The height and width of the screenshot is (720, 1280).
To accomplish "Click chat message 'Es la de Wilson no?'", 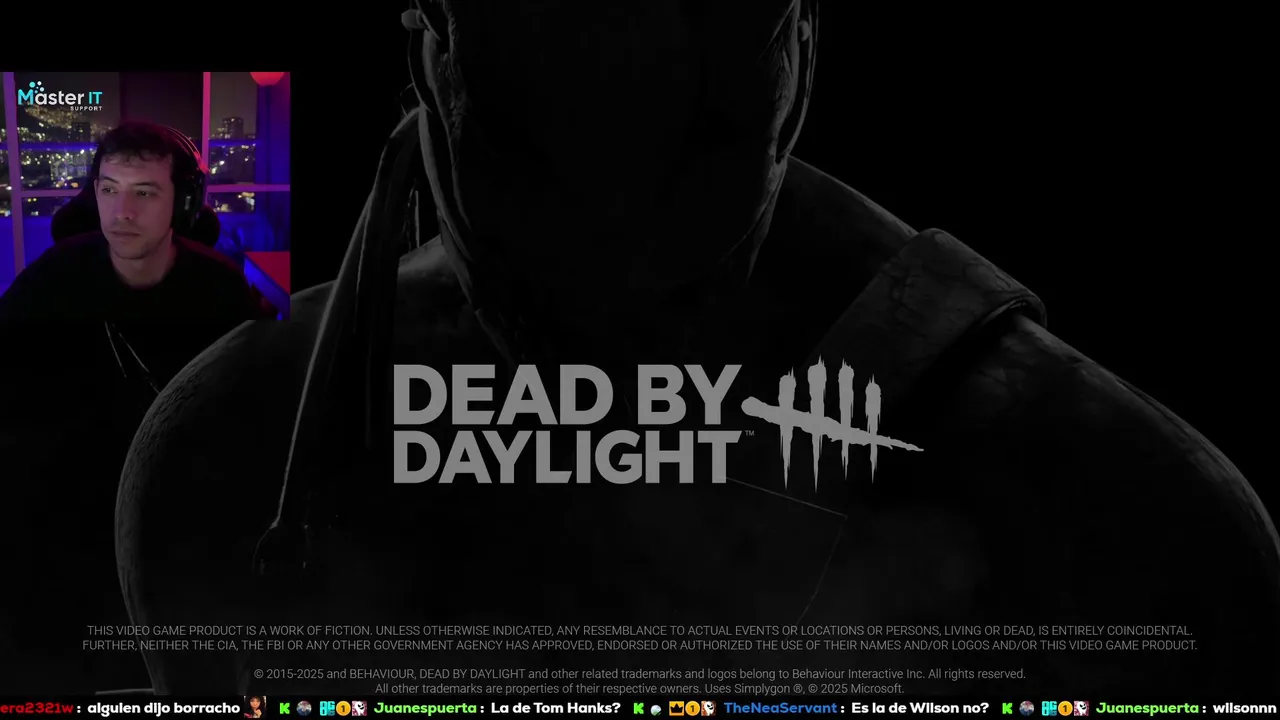I will pyautogui.click(x=920, y=708).
